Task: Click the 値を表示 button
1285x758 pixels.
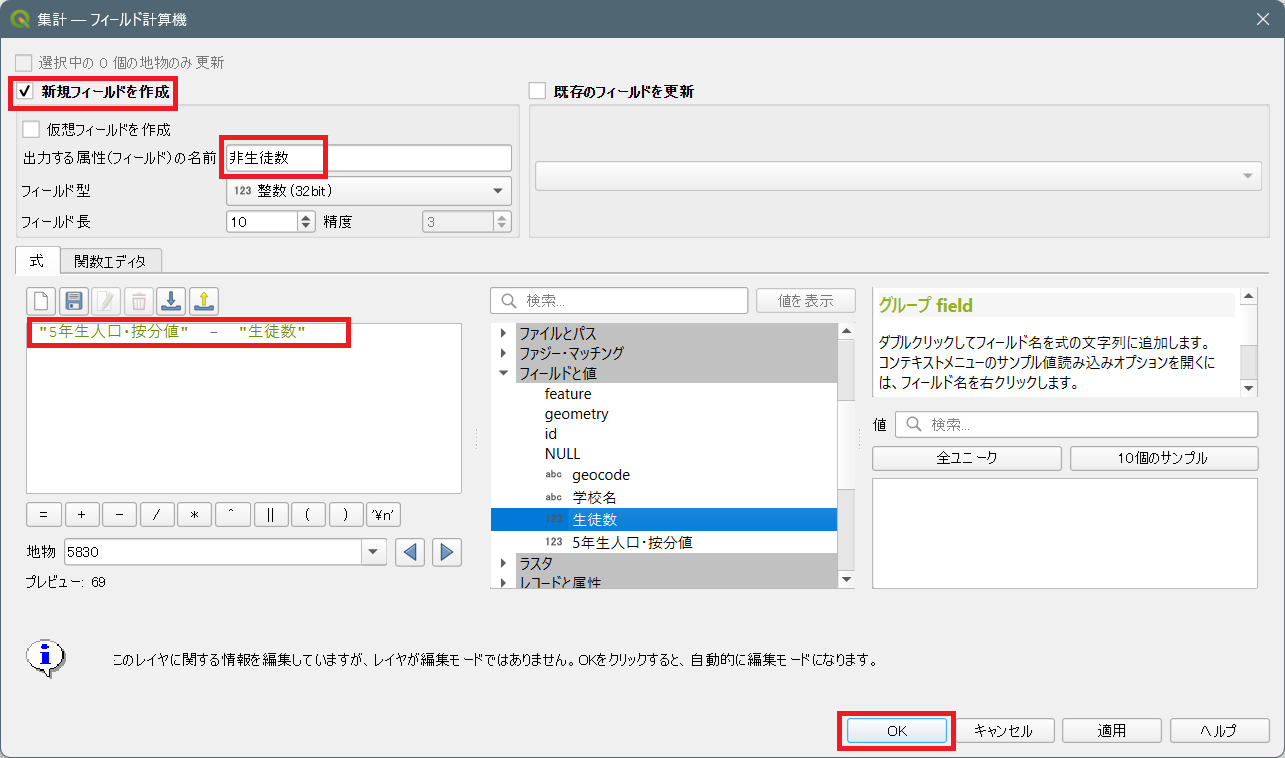Action: click(x=806, y=300)
